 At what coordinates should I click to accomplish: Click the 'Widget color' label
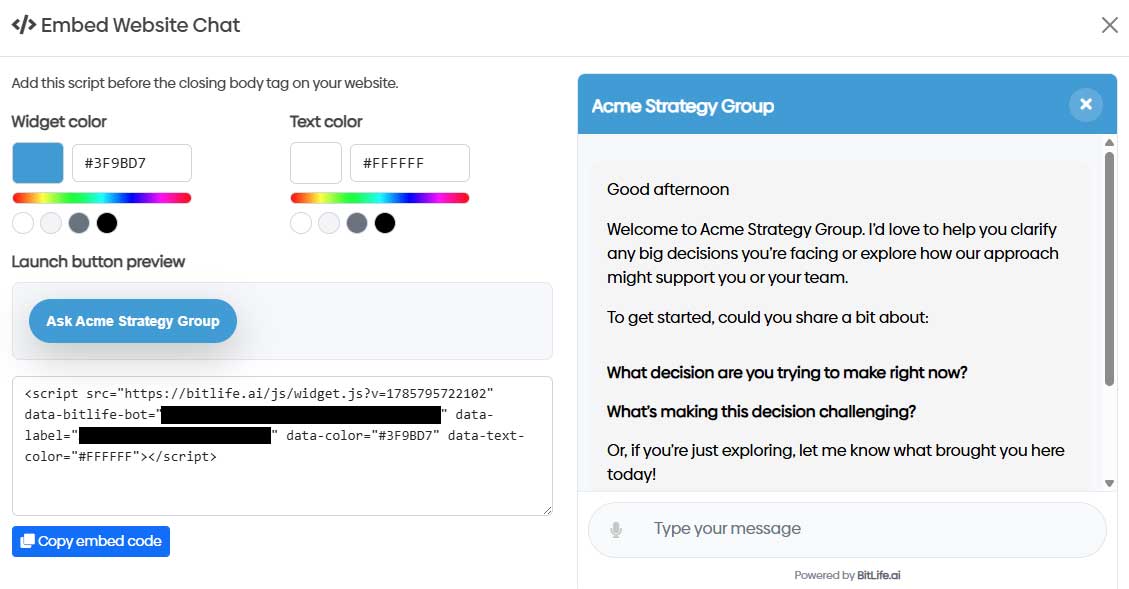59,122
